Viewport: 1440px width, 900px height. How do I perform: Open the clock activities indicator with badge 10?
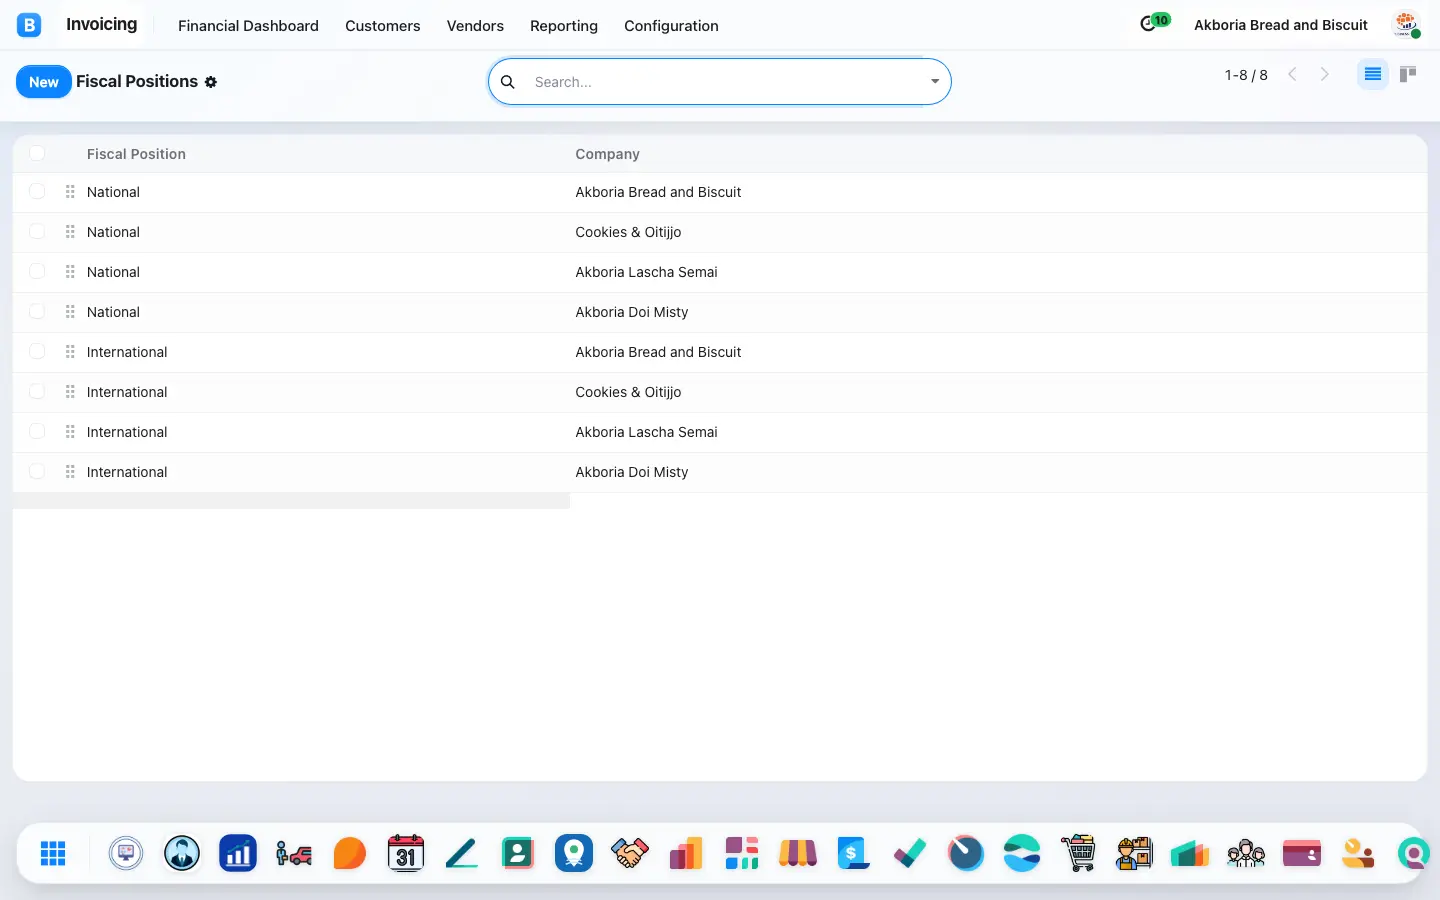(x=1155, y=22)
